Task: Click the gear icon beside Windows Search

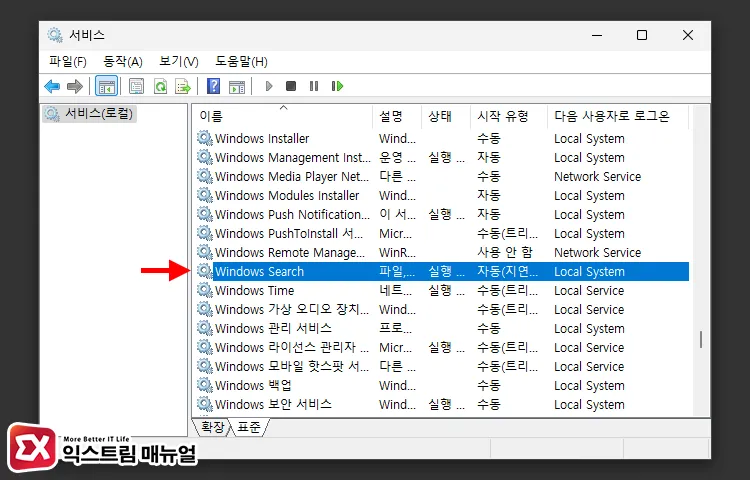Action: 205,271
